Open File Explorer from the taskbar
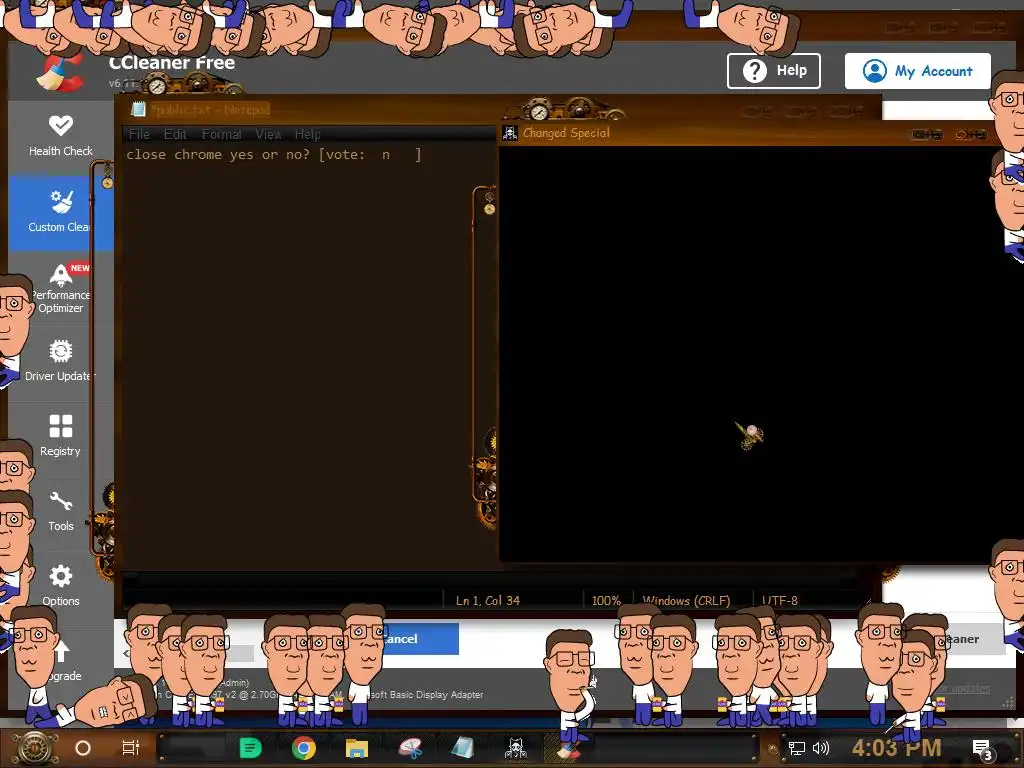The image size is (1024, 768). point(357,748)
